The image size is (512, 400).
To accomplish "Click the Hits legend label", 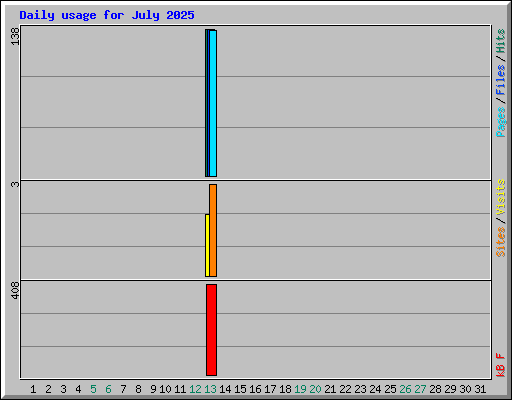I will click(501, 41).
